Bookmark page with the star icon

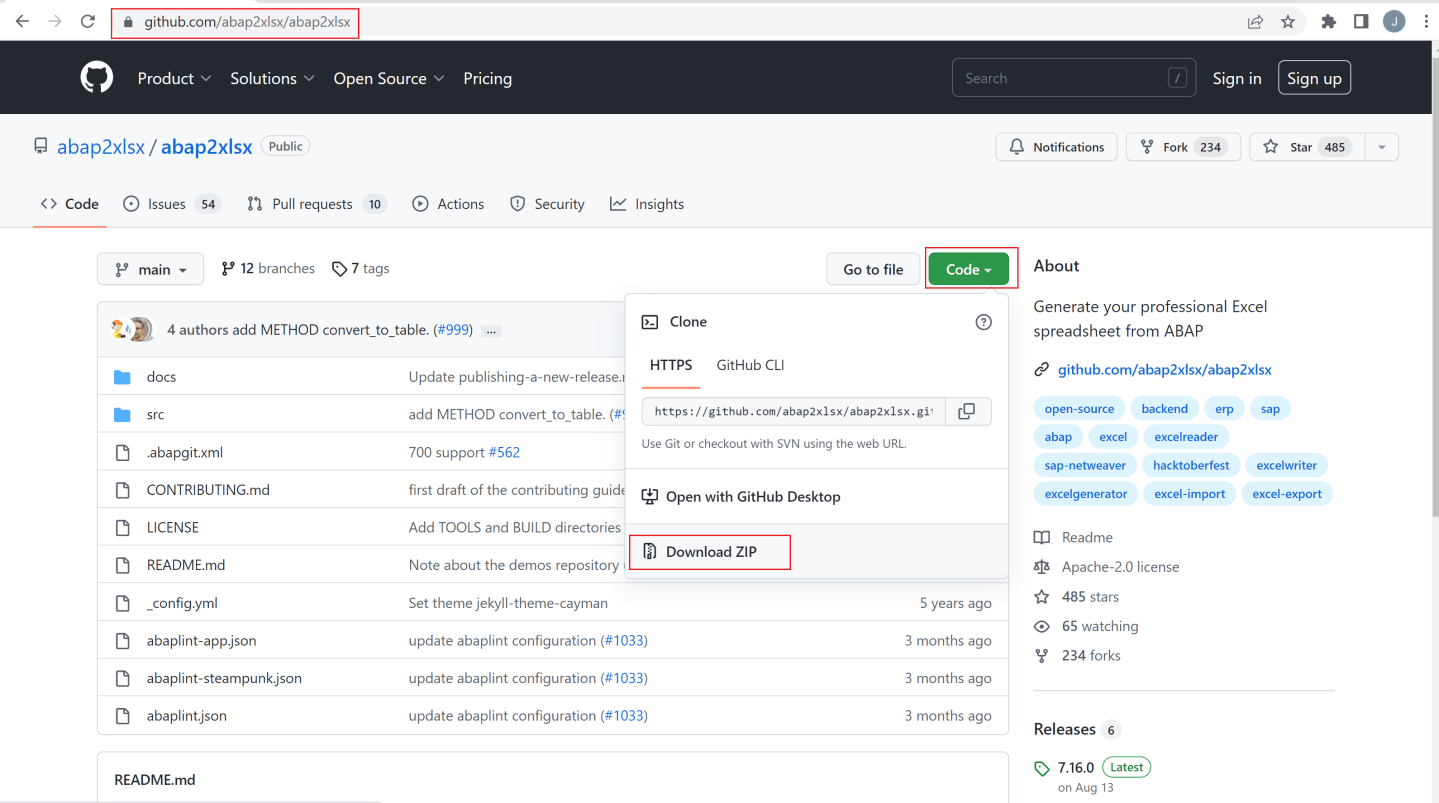click(1288, 21)
